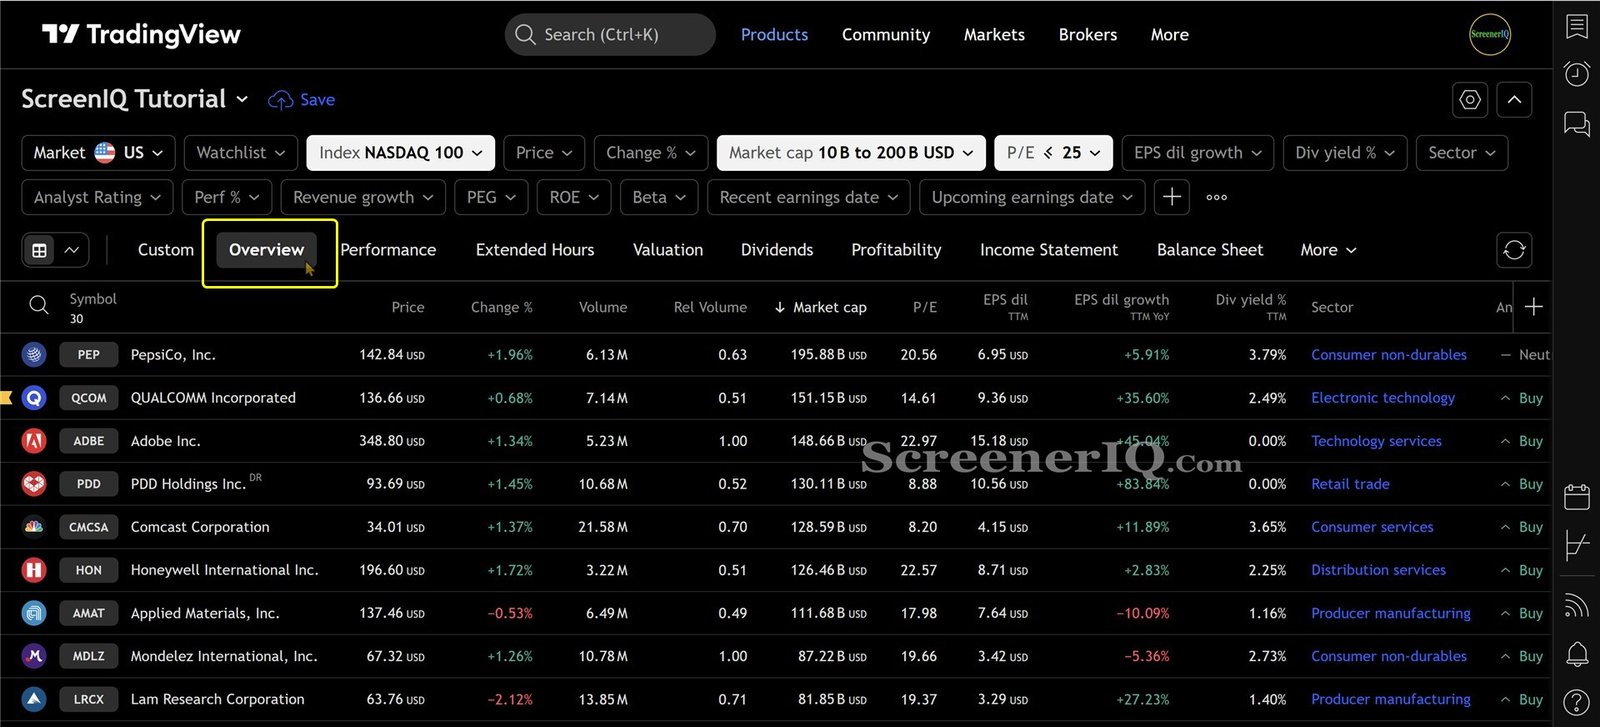Click the QCOM ticker button

coord(89,398)
